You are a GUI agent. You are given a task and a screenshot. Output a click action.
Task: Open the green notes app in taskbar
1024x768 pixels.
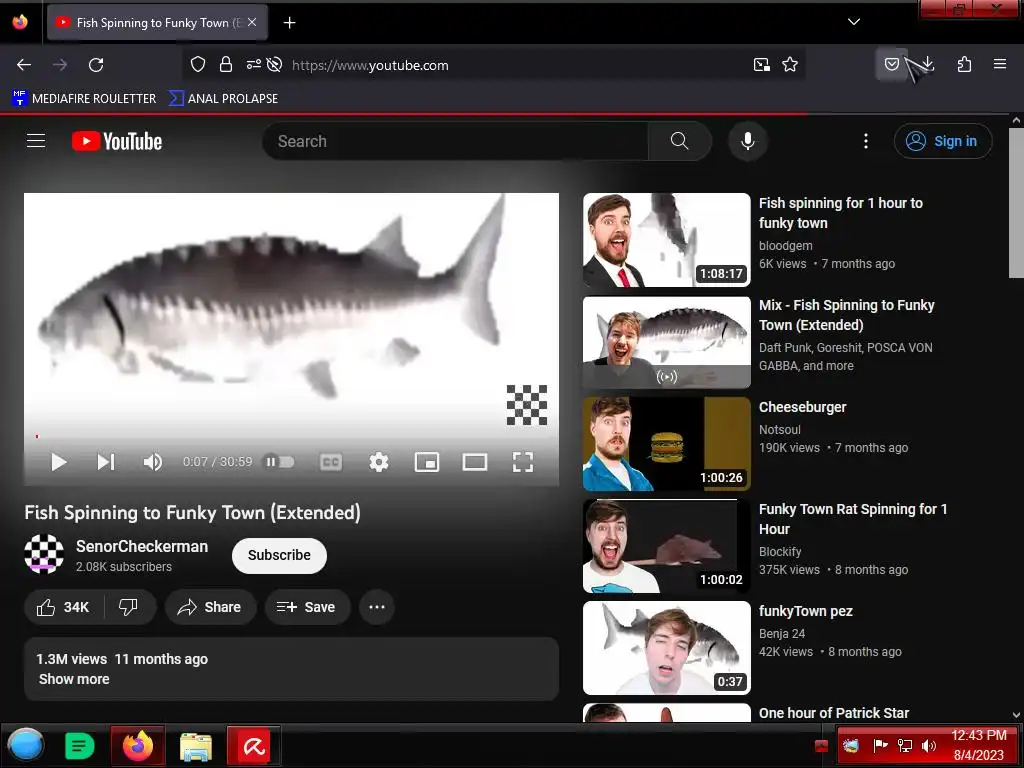80,746
